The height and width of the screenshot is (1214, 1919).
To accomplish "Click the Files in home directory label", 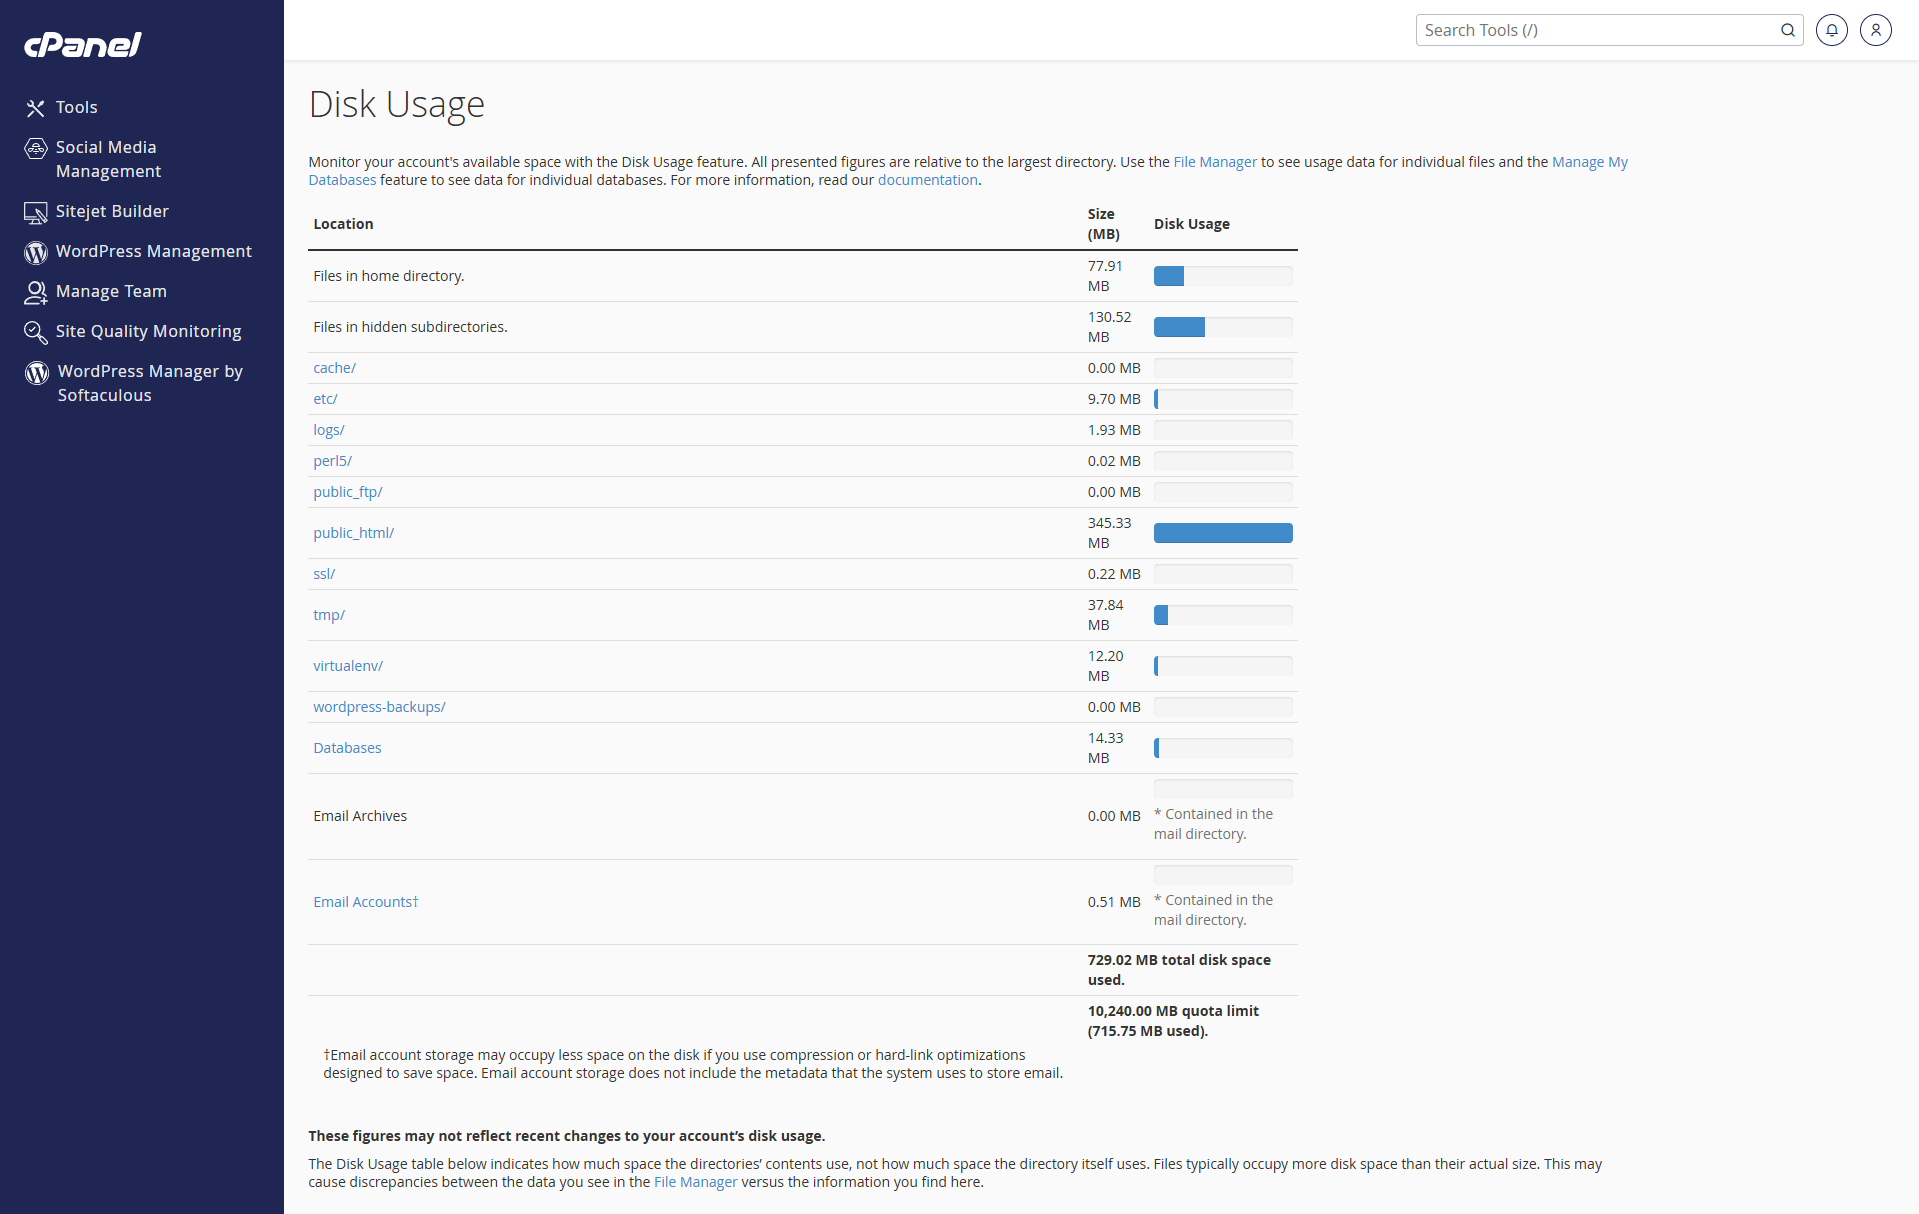I will (x=389, y=276).
